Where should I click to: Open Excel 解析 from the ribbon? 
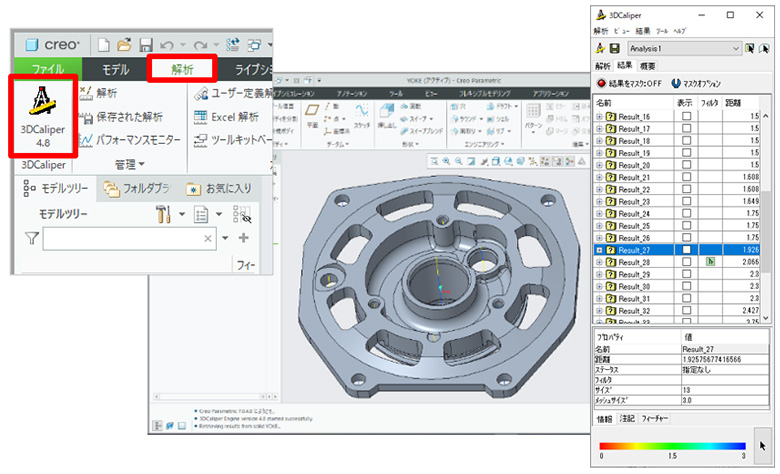(226, 117)
